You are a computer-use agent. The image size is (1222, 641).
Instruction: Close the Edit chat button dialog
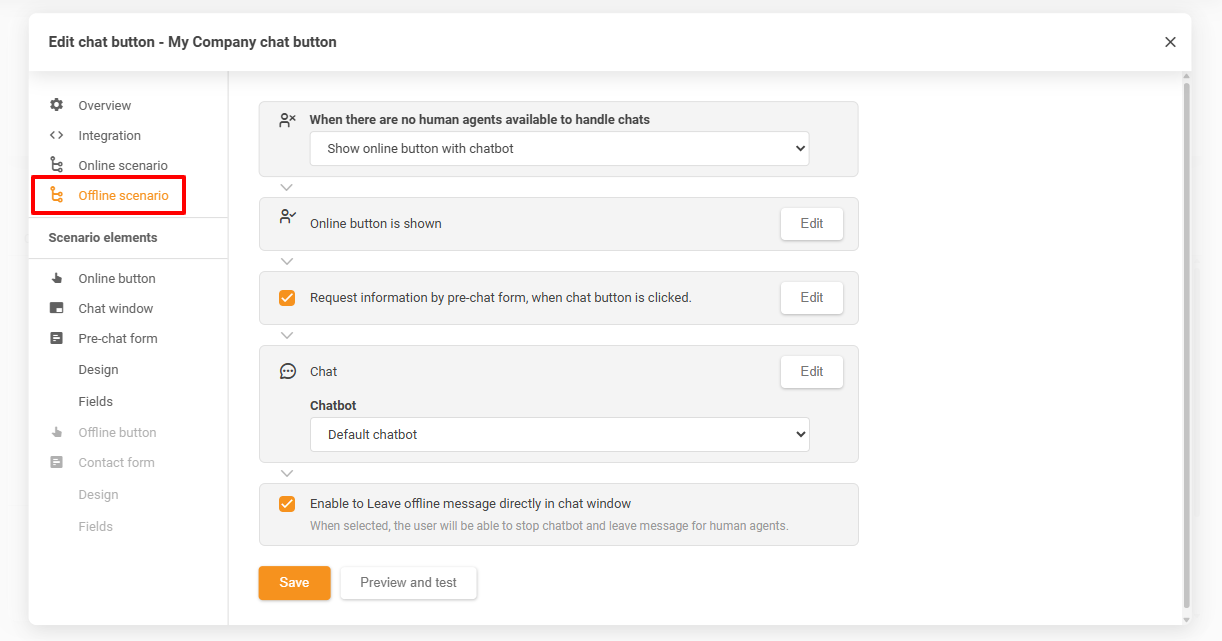[x=1170, y=42]
